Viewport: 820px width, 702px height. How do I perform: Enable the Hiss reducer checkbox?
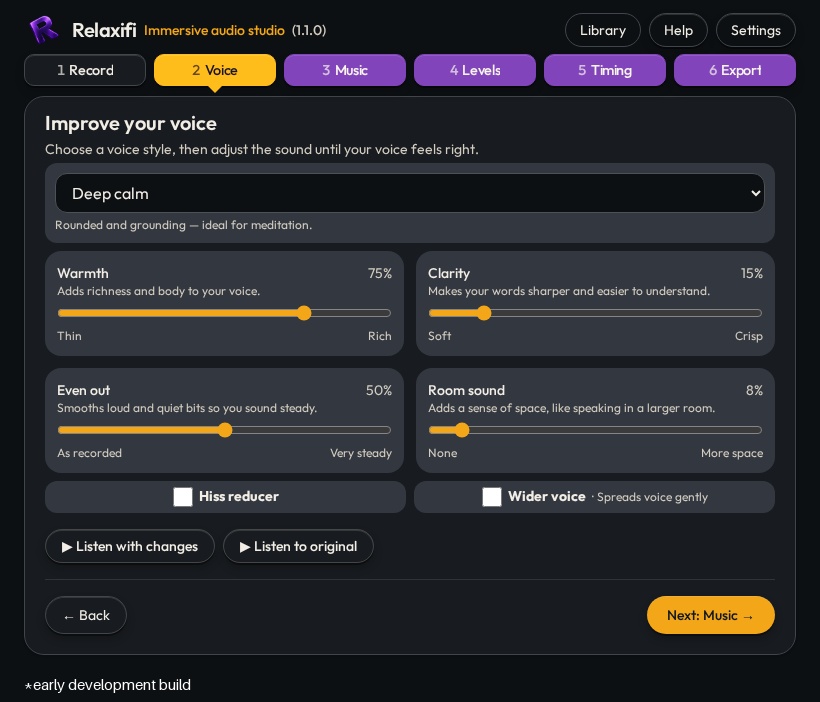tap(183, 496)
